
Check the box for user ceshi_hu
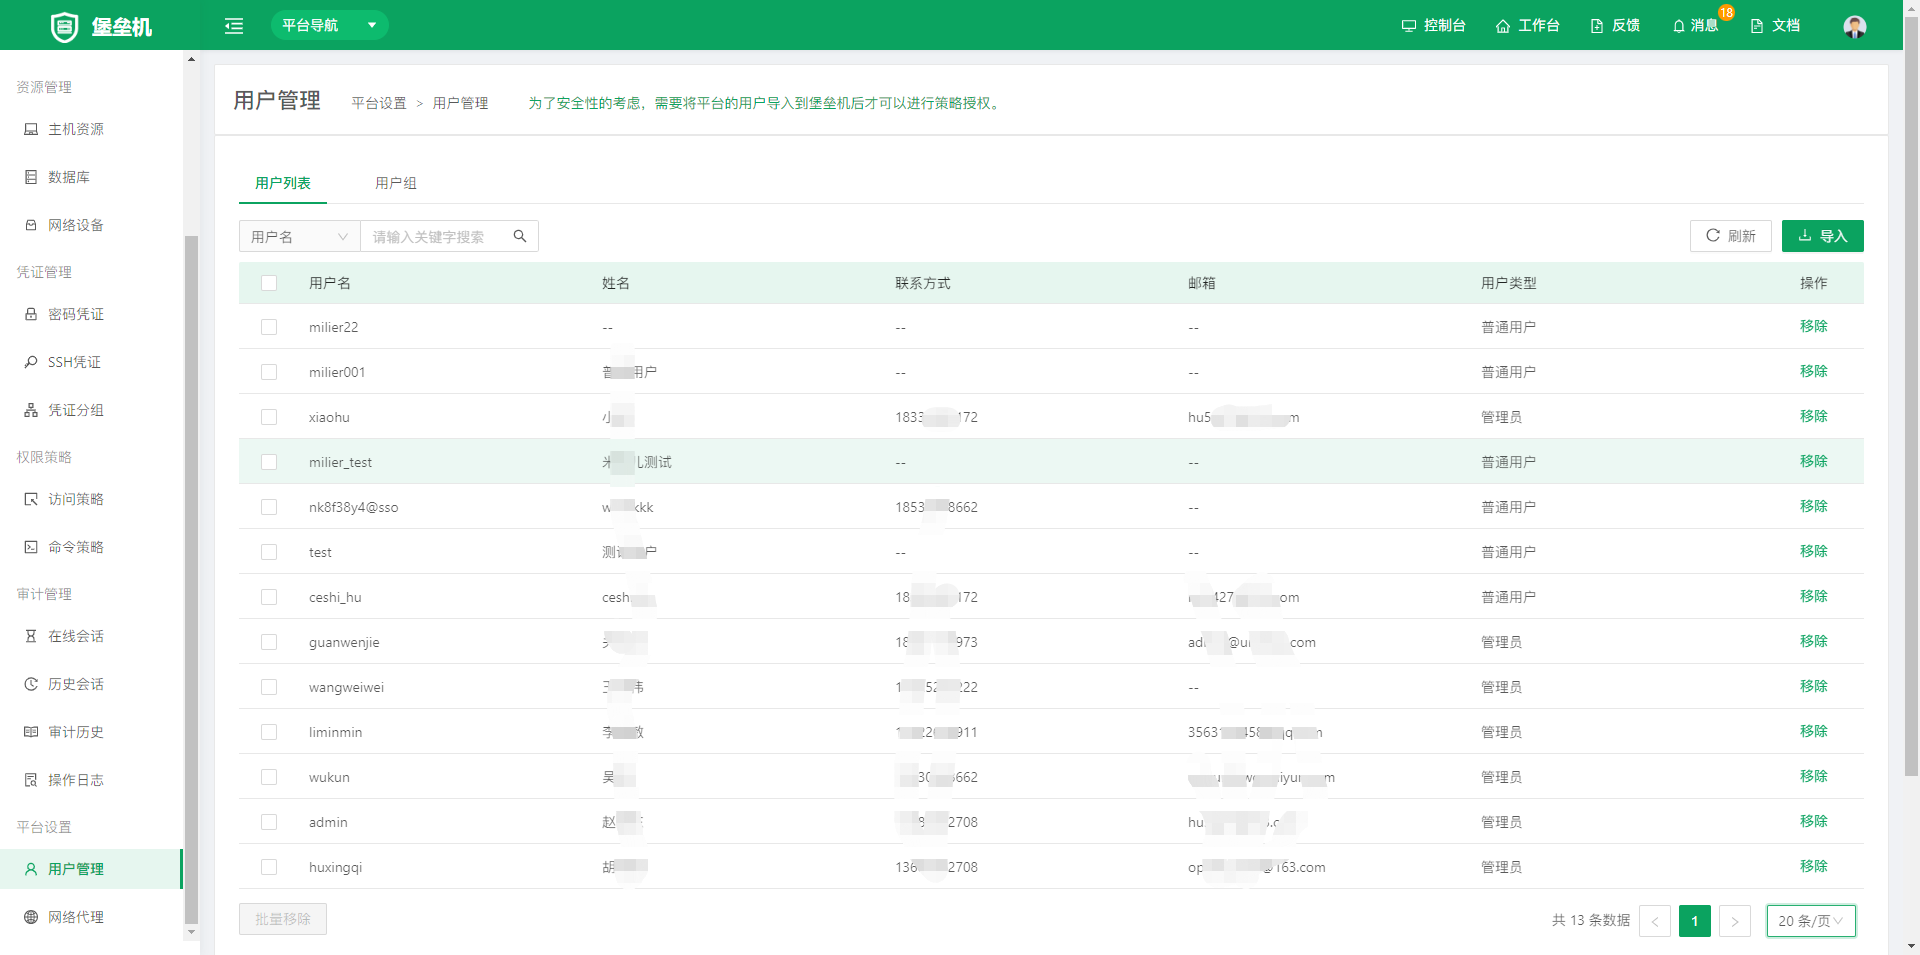click(x=269, y=597)
